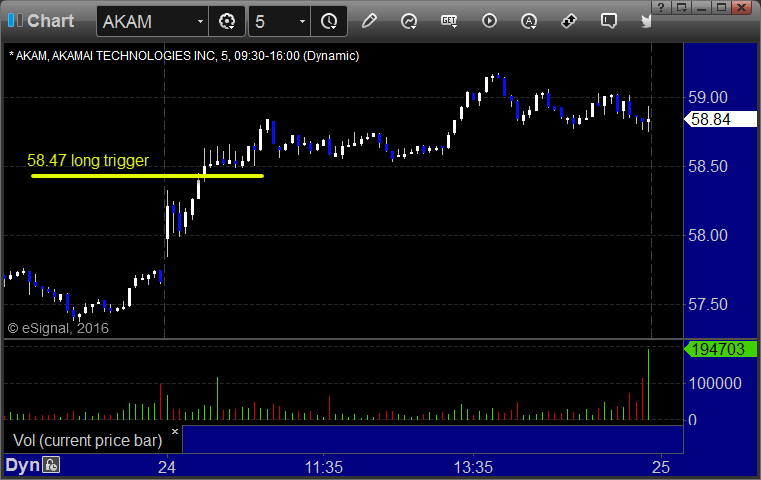Toggle the Dyn lock icon
Screen dimensions: 761x480
click(x=50, y=465)
